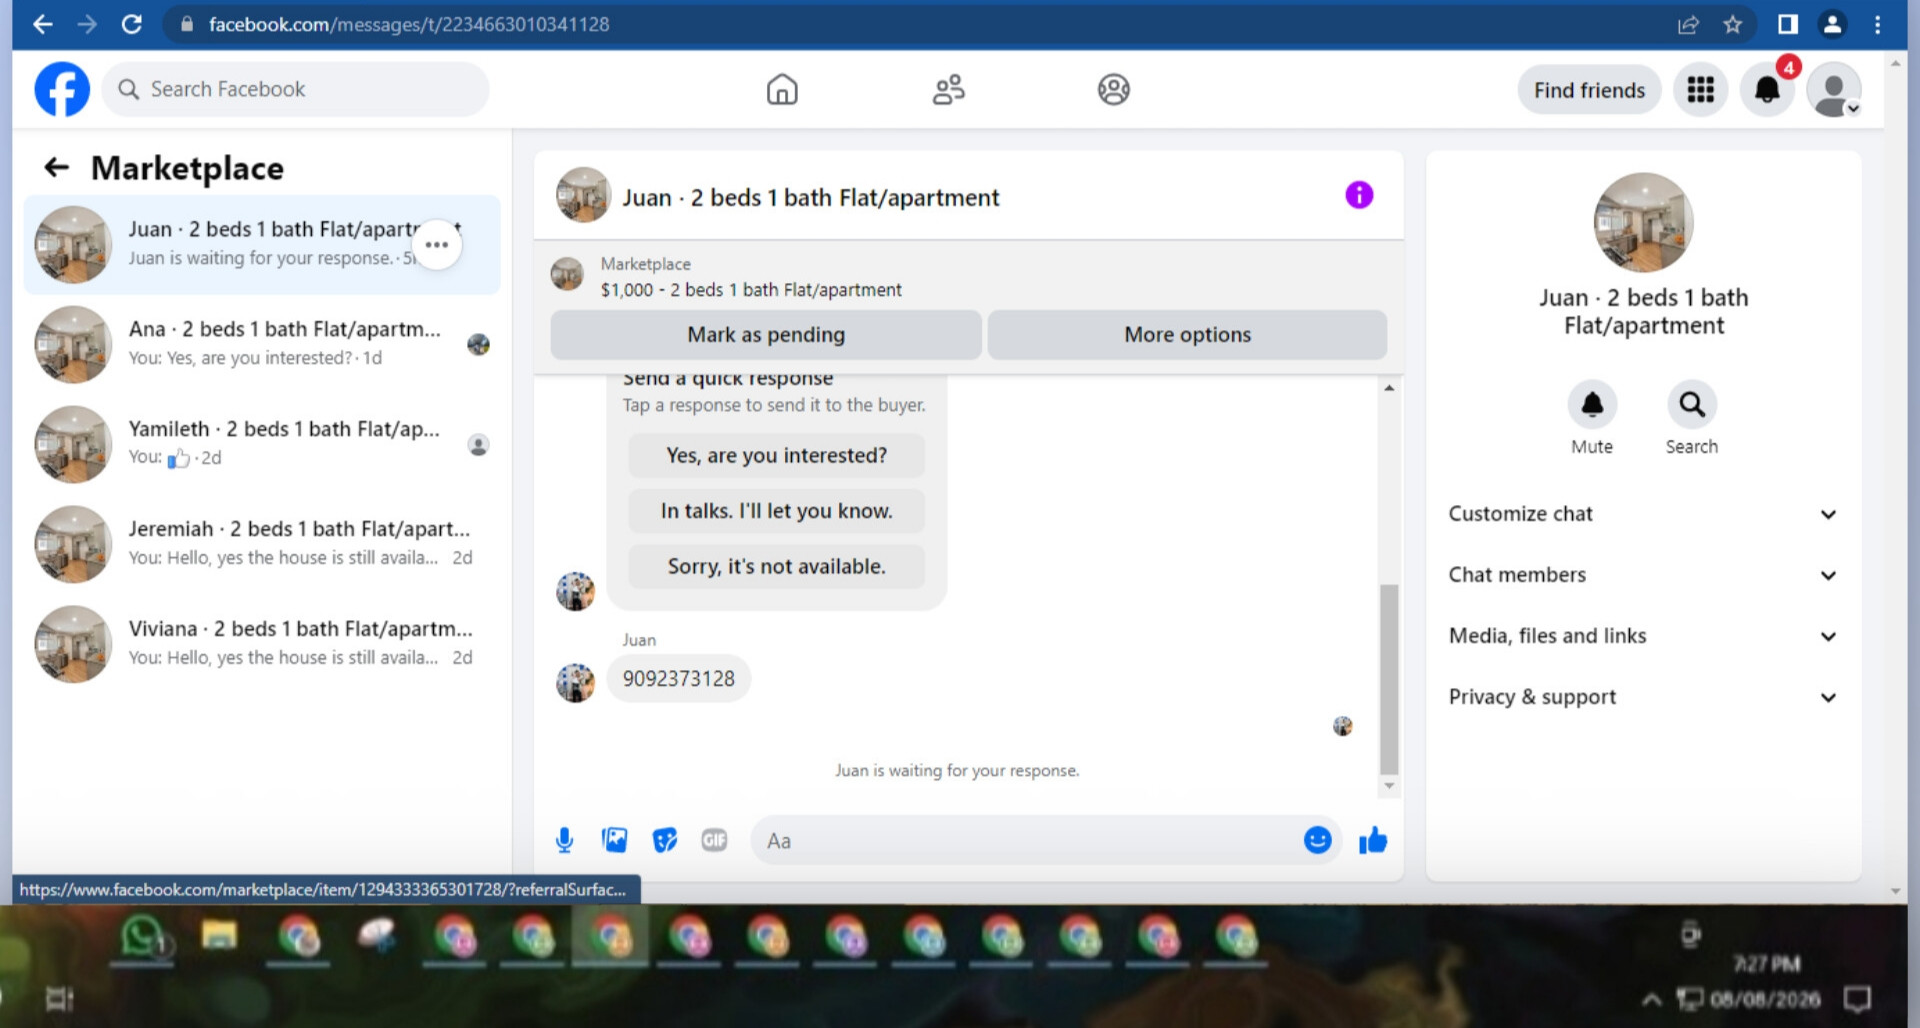This screenshot has width=1920, height=1028.
Task: Open the Facebook logo home link
Action: pos(62,89)
